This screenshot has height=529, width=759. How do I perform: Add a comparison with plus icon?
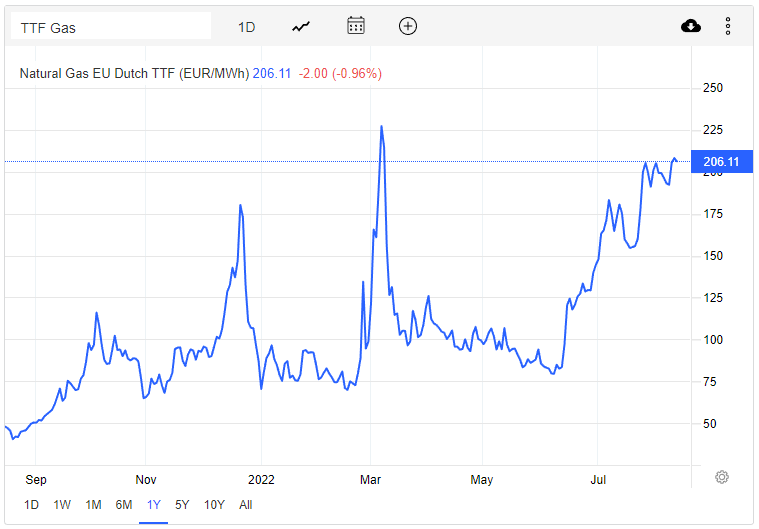[x=408, y=26]
